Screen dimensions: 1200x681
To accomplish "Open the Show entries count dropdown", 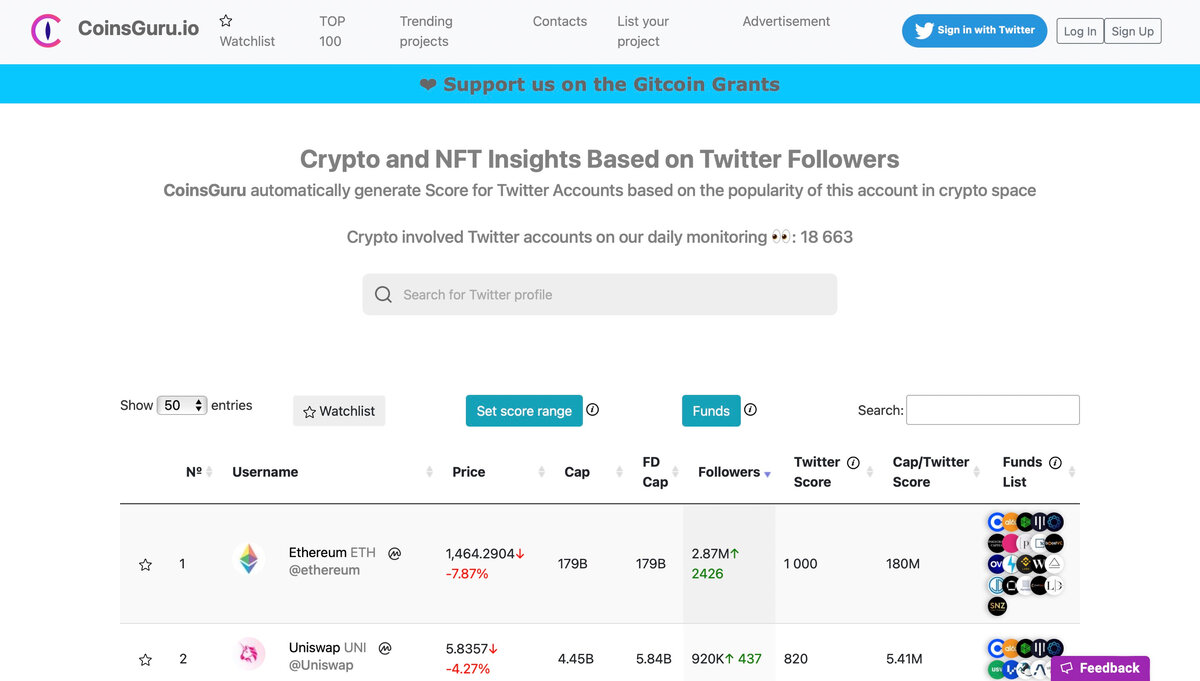I will pyautogui.click(x=182, y=405).
